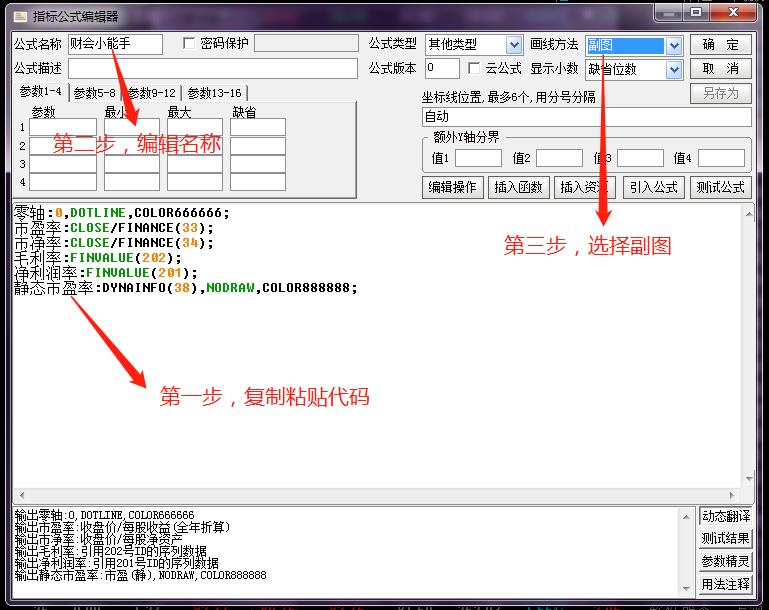Click the 动态翻译 button
Screen dimensions: 769x610
click(725, 516)
